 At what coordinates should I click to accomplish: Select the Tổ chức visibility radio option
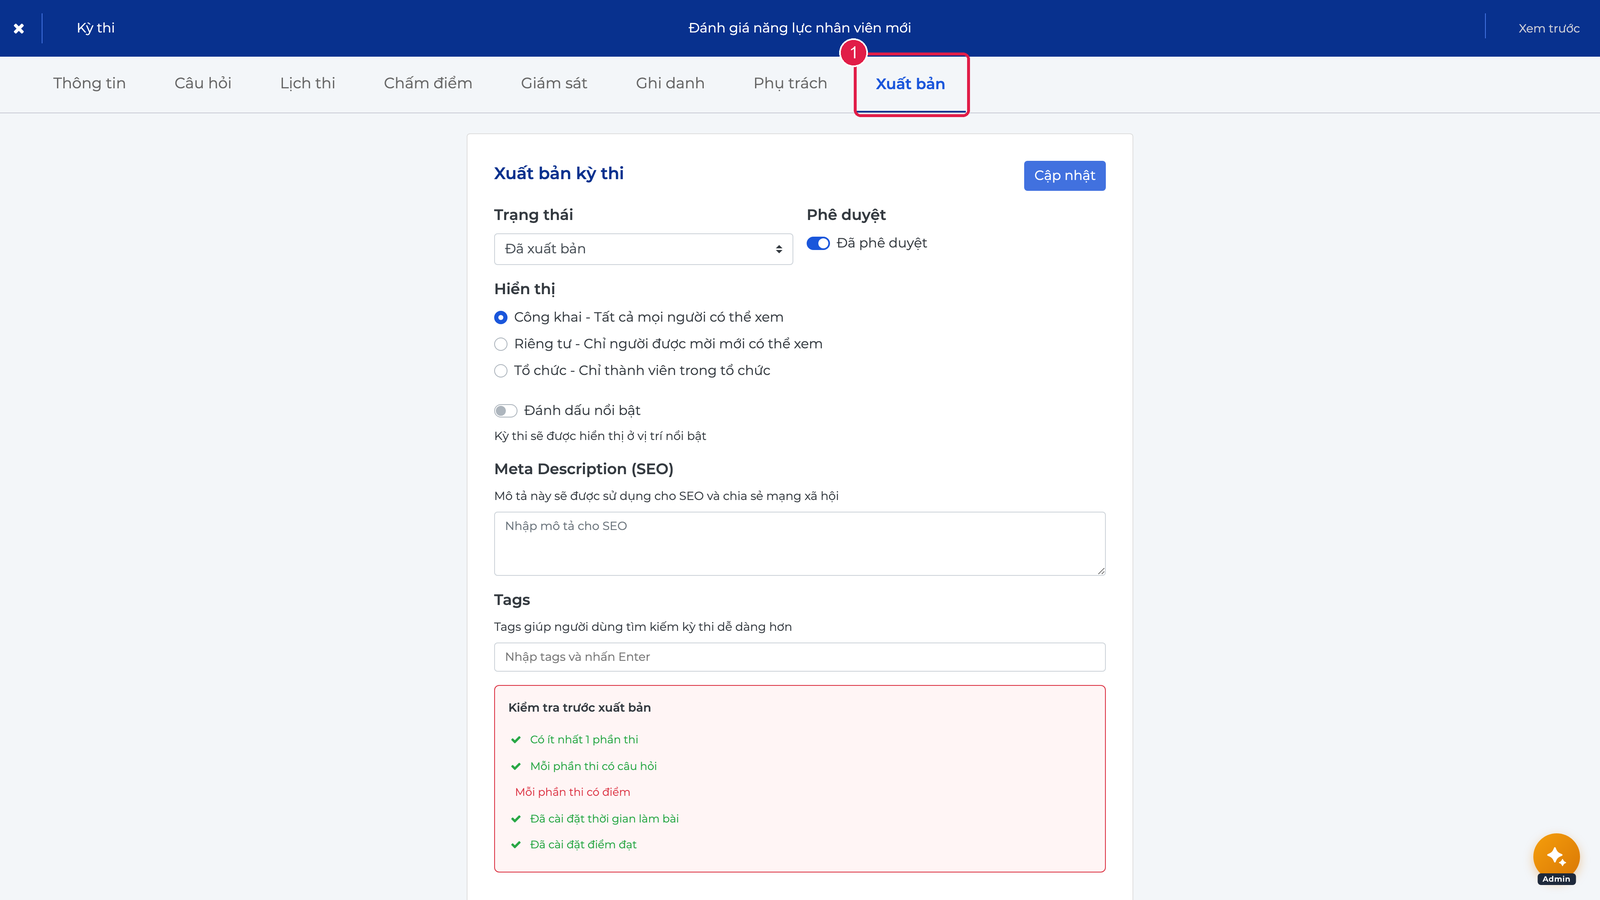click(x=501, y=371)
